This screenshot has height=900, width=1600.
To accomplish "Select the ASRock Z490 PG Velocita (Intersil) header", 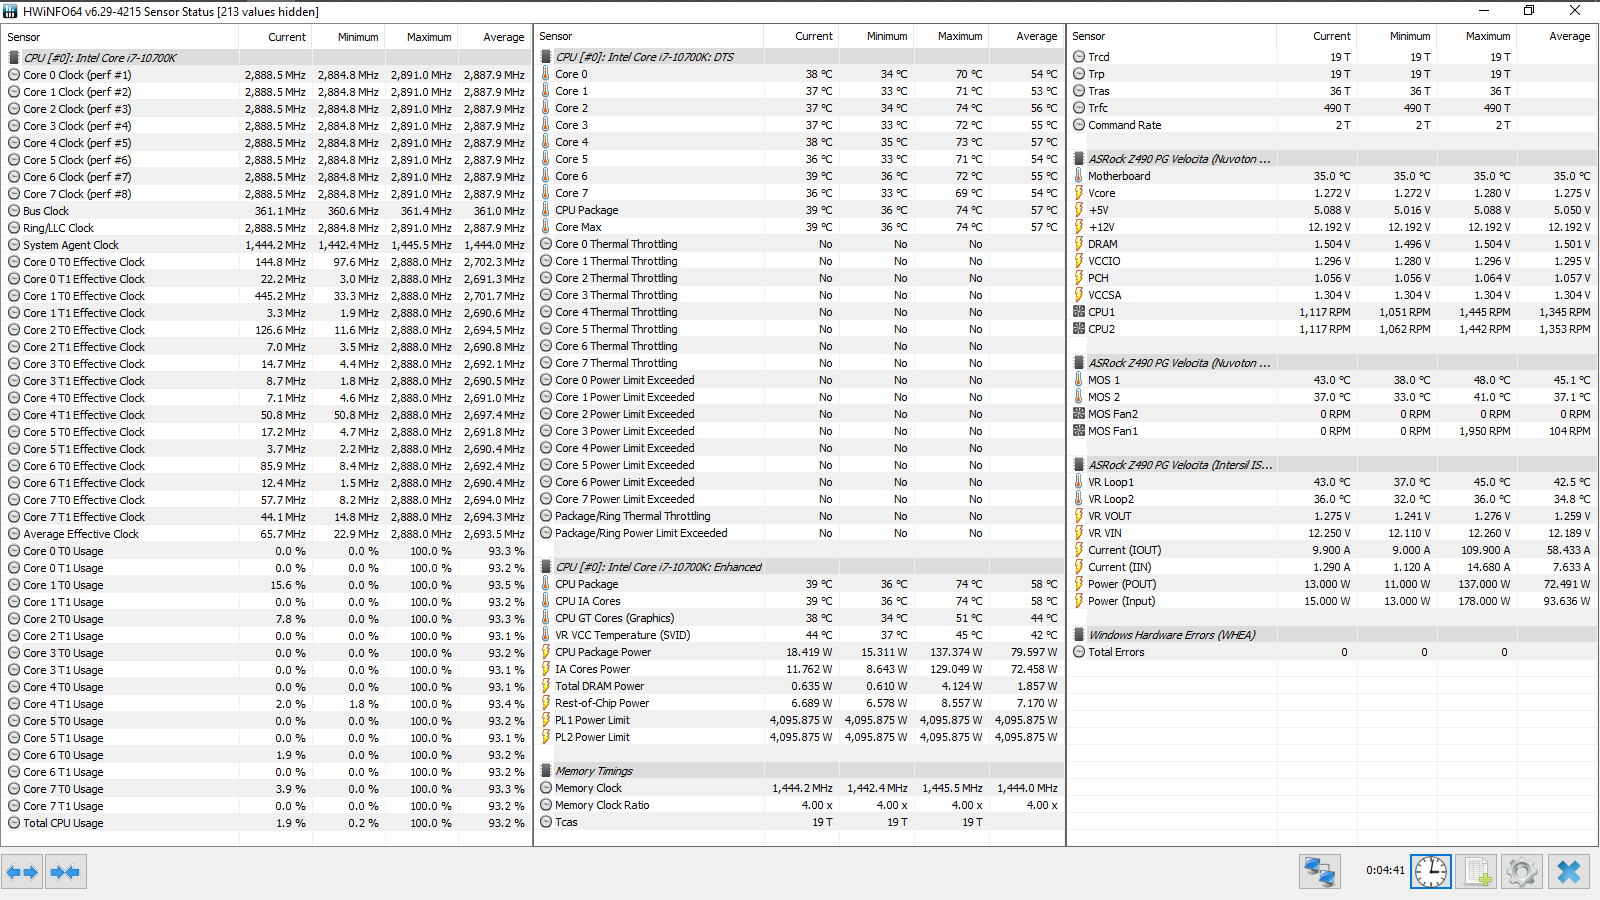I will coord(1333,465).
